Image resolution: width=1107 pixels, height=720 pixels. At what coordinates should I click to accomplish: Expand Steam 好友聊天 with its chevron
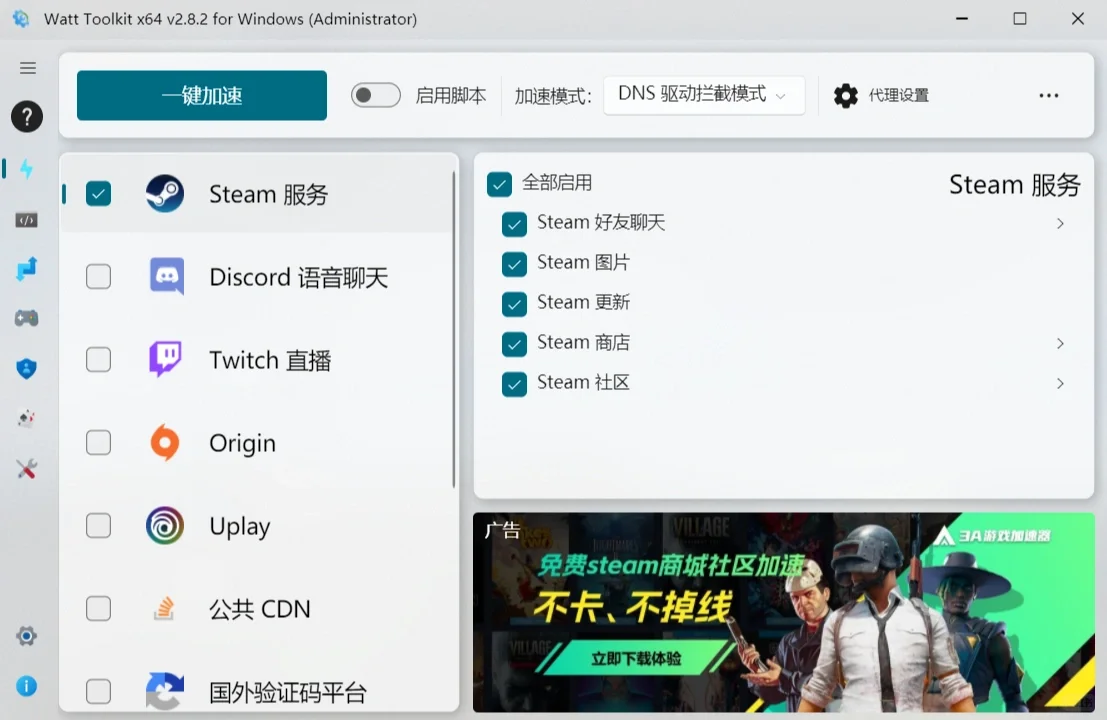[1060, 223]
